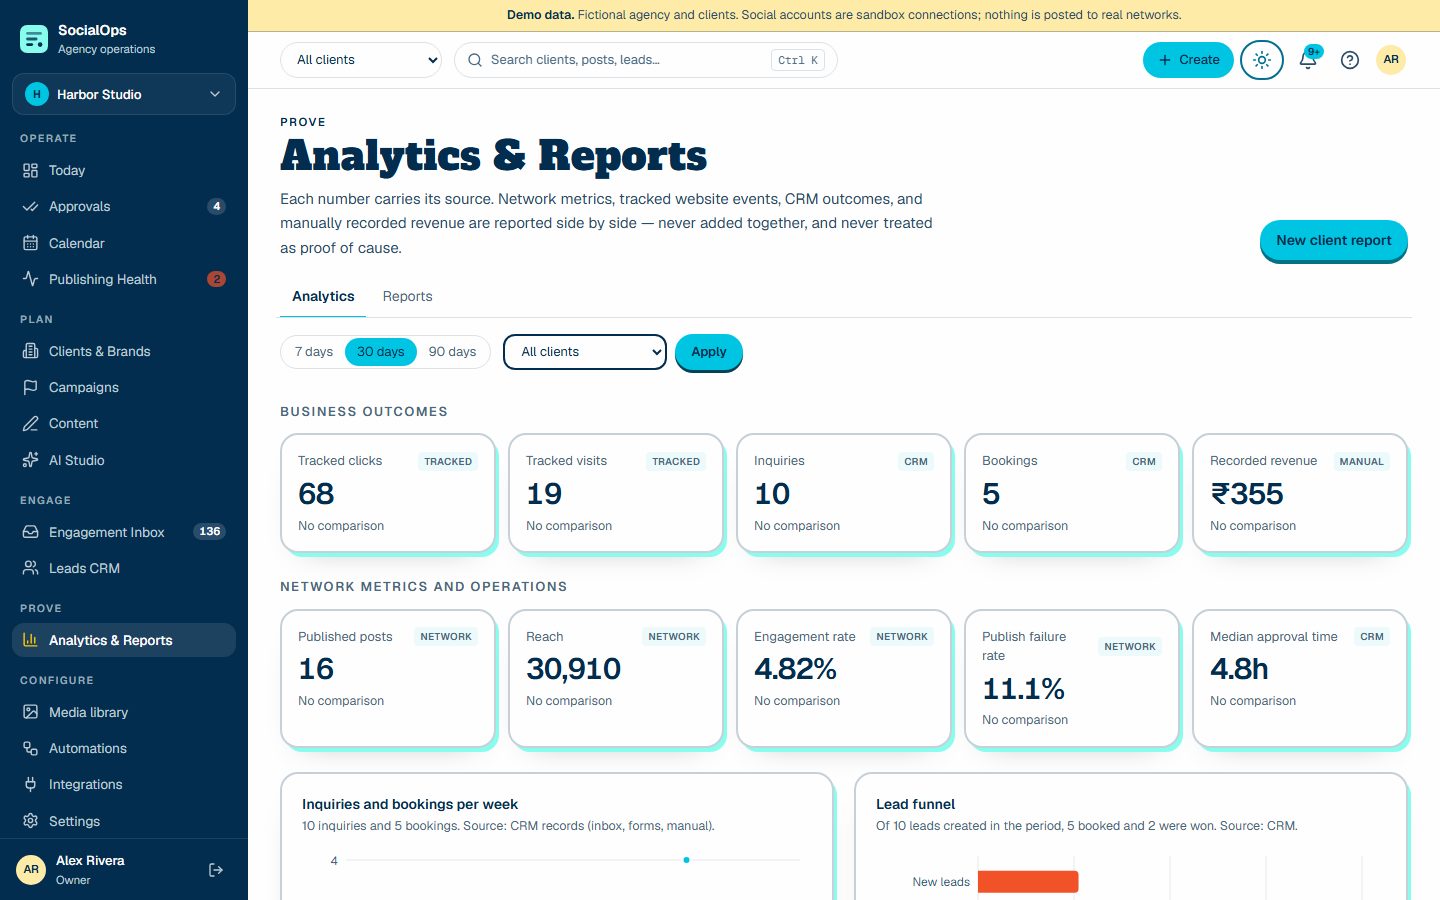
Task: Click Integrations plug icon
Action: point(31,784)
